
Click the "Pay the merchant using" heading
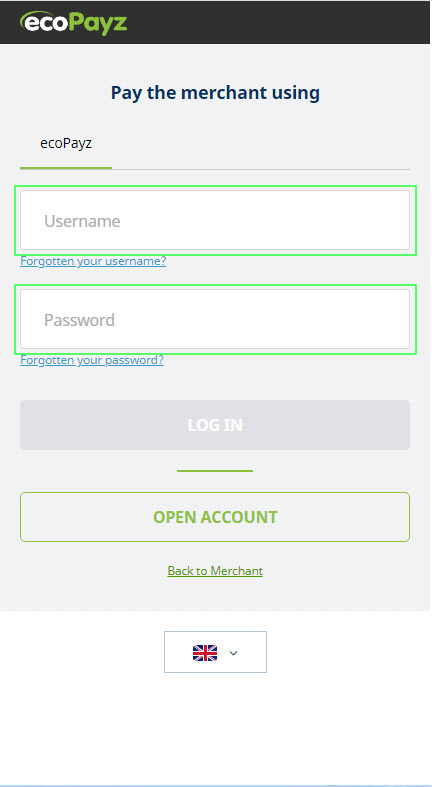click(215, 93)
